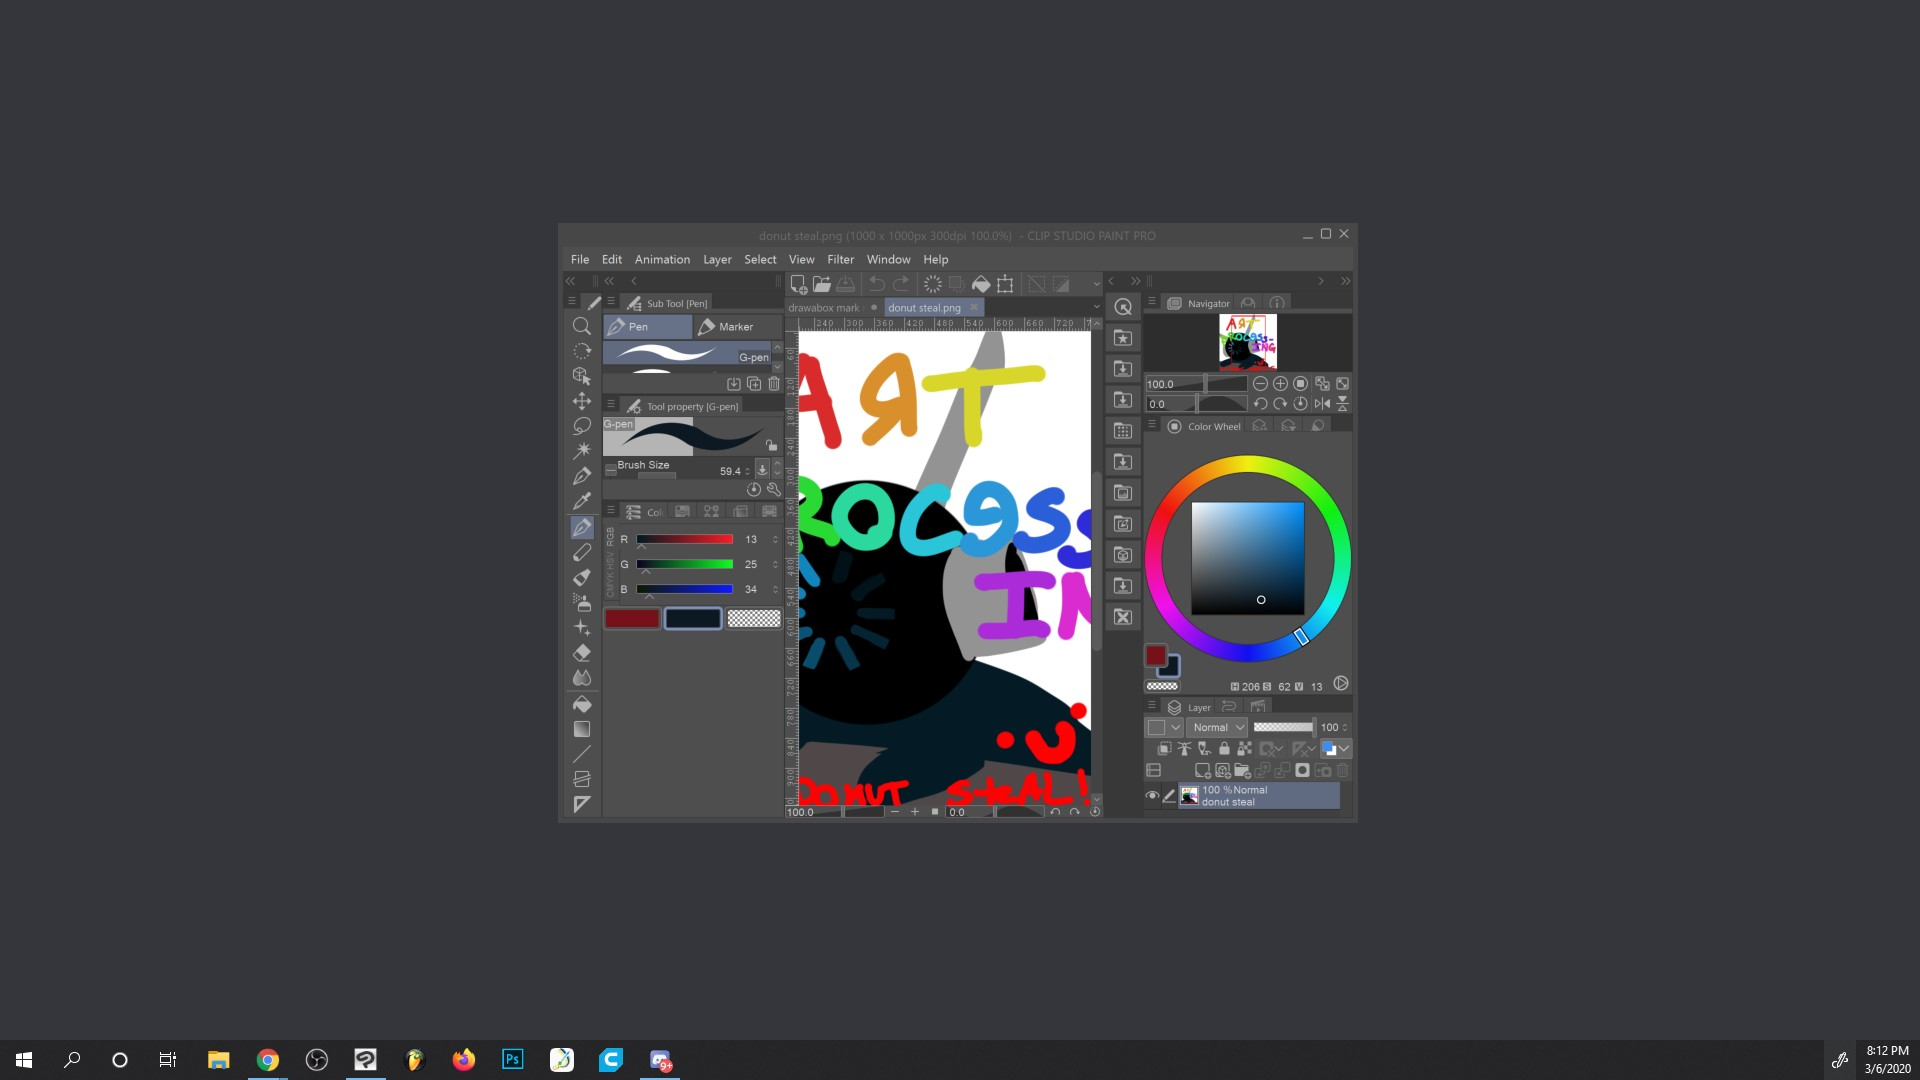Open the Animation menu
The height and width of the screenshot is (1080, 1920).
click(662, 259)
